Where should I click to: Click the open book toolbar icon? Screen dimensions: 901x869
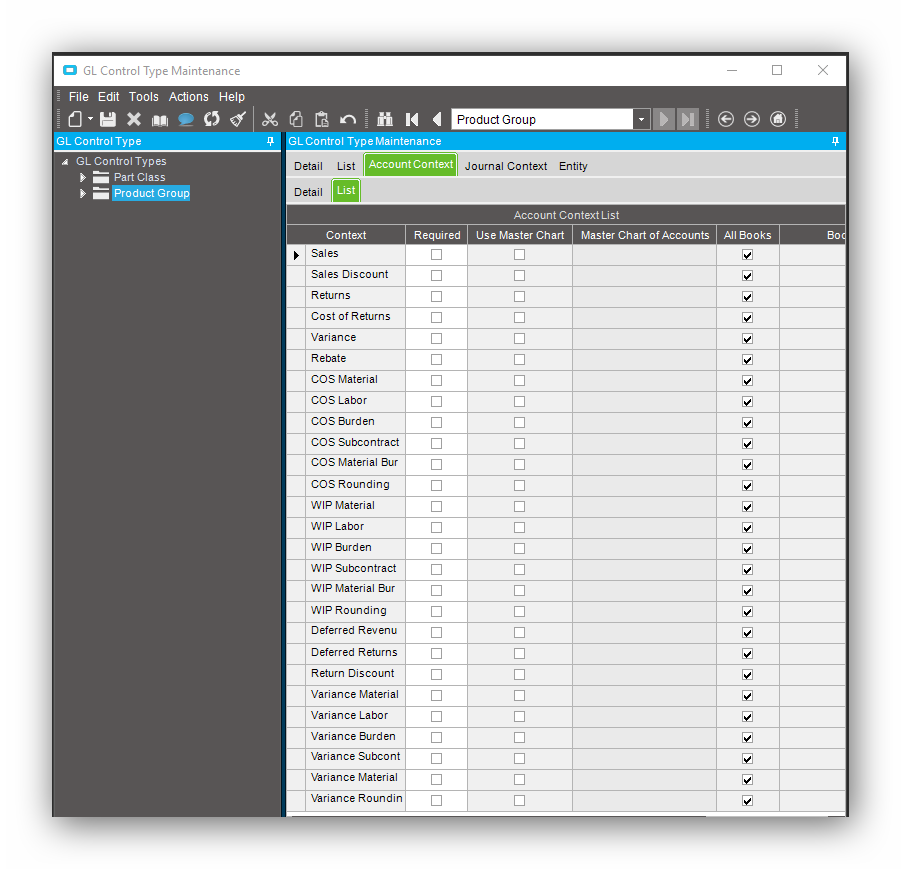click(160, 120)
